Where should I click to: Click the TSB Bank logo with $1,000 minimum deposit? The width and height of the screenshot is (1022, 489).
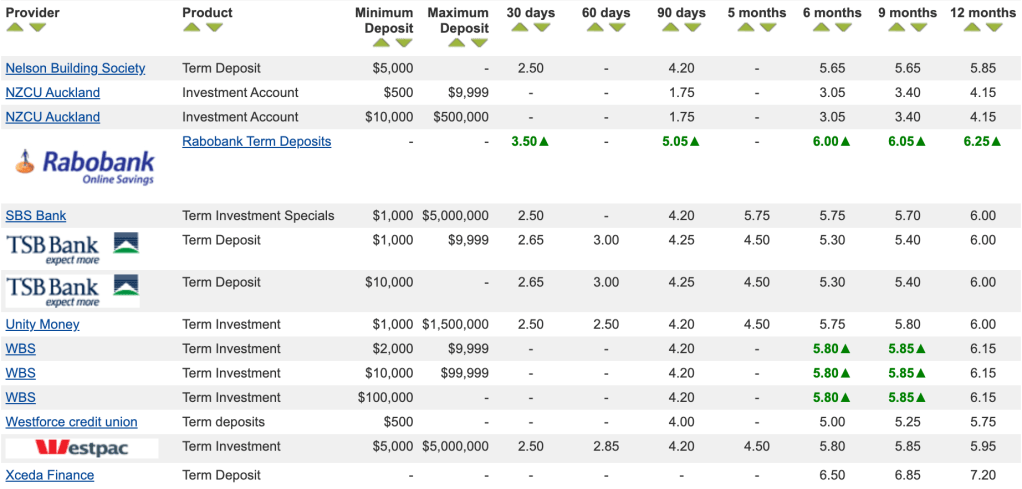[72, 248]
